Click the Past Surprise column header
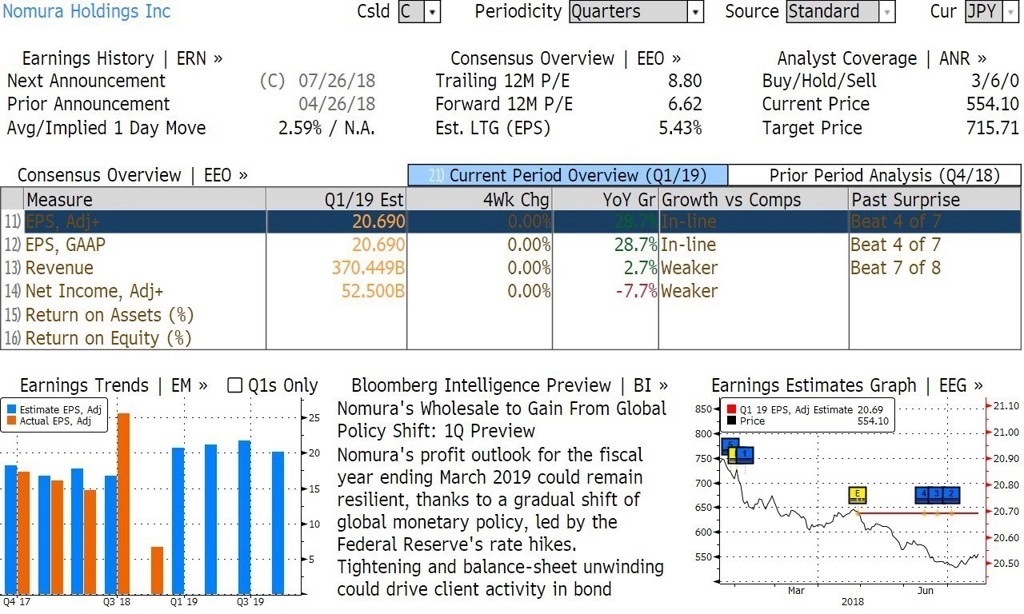The image size is (1024, 614). coord(935,199)
